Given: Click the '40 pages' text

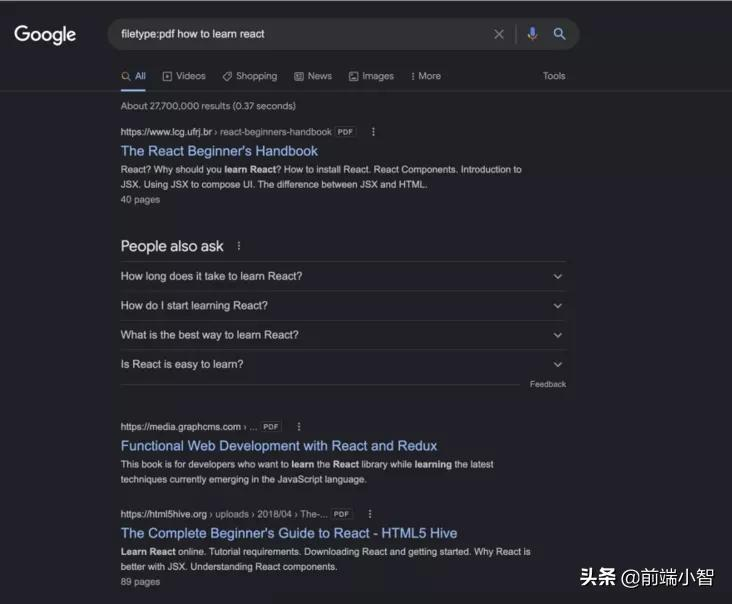Looking at the screenshot, I should [x=140, y=199].
